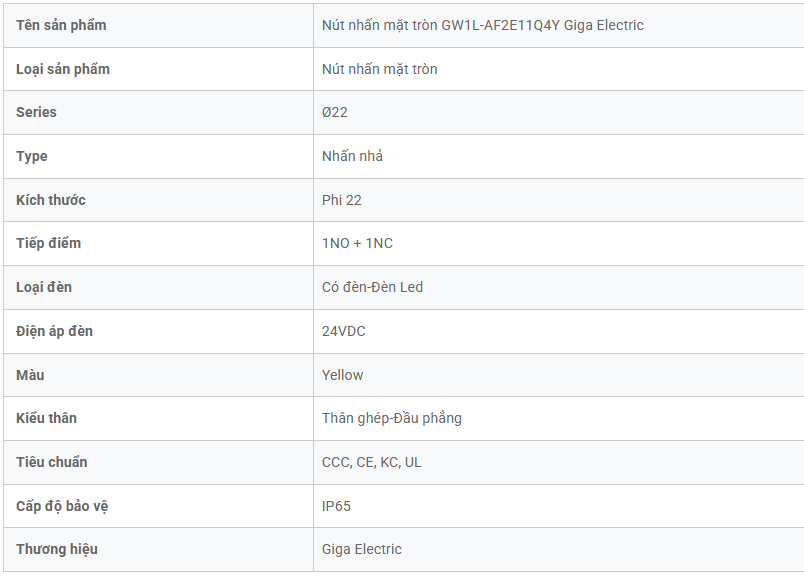The height and width of the screenshot is (576, 804).
Task: Select the Ø22 series value
Action: 335,112
